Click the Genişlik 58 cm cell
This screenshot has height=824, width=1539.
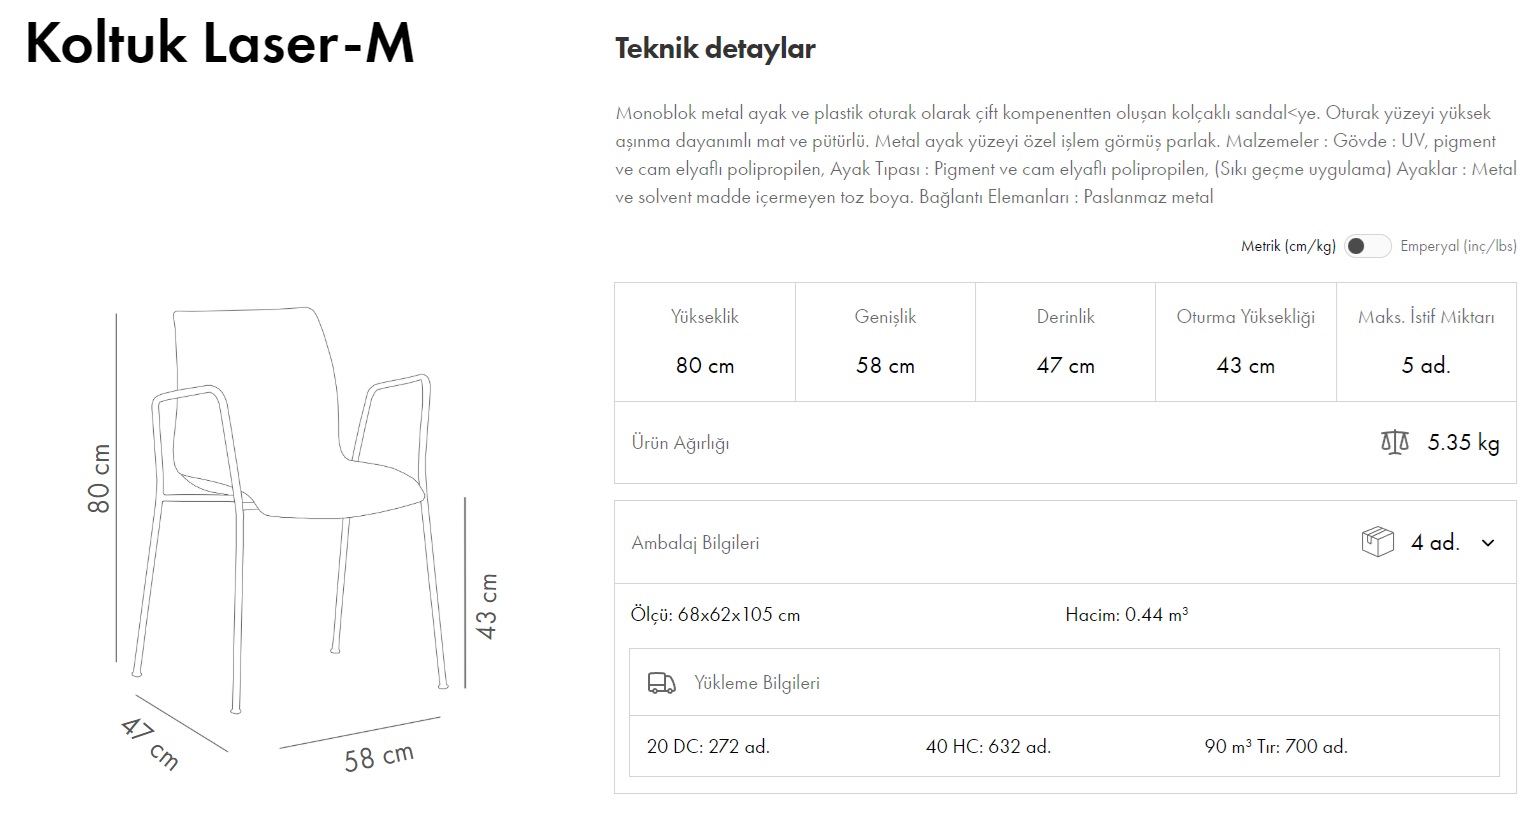(885, 342)
